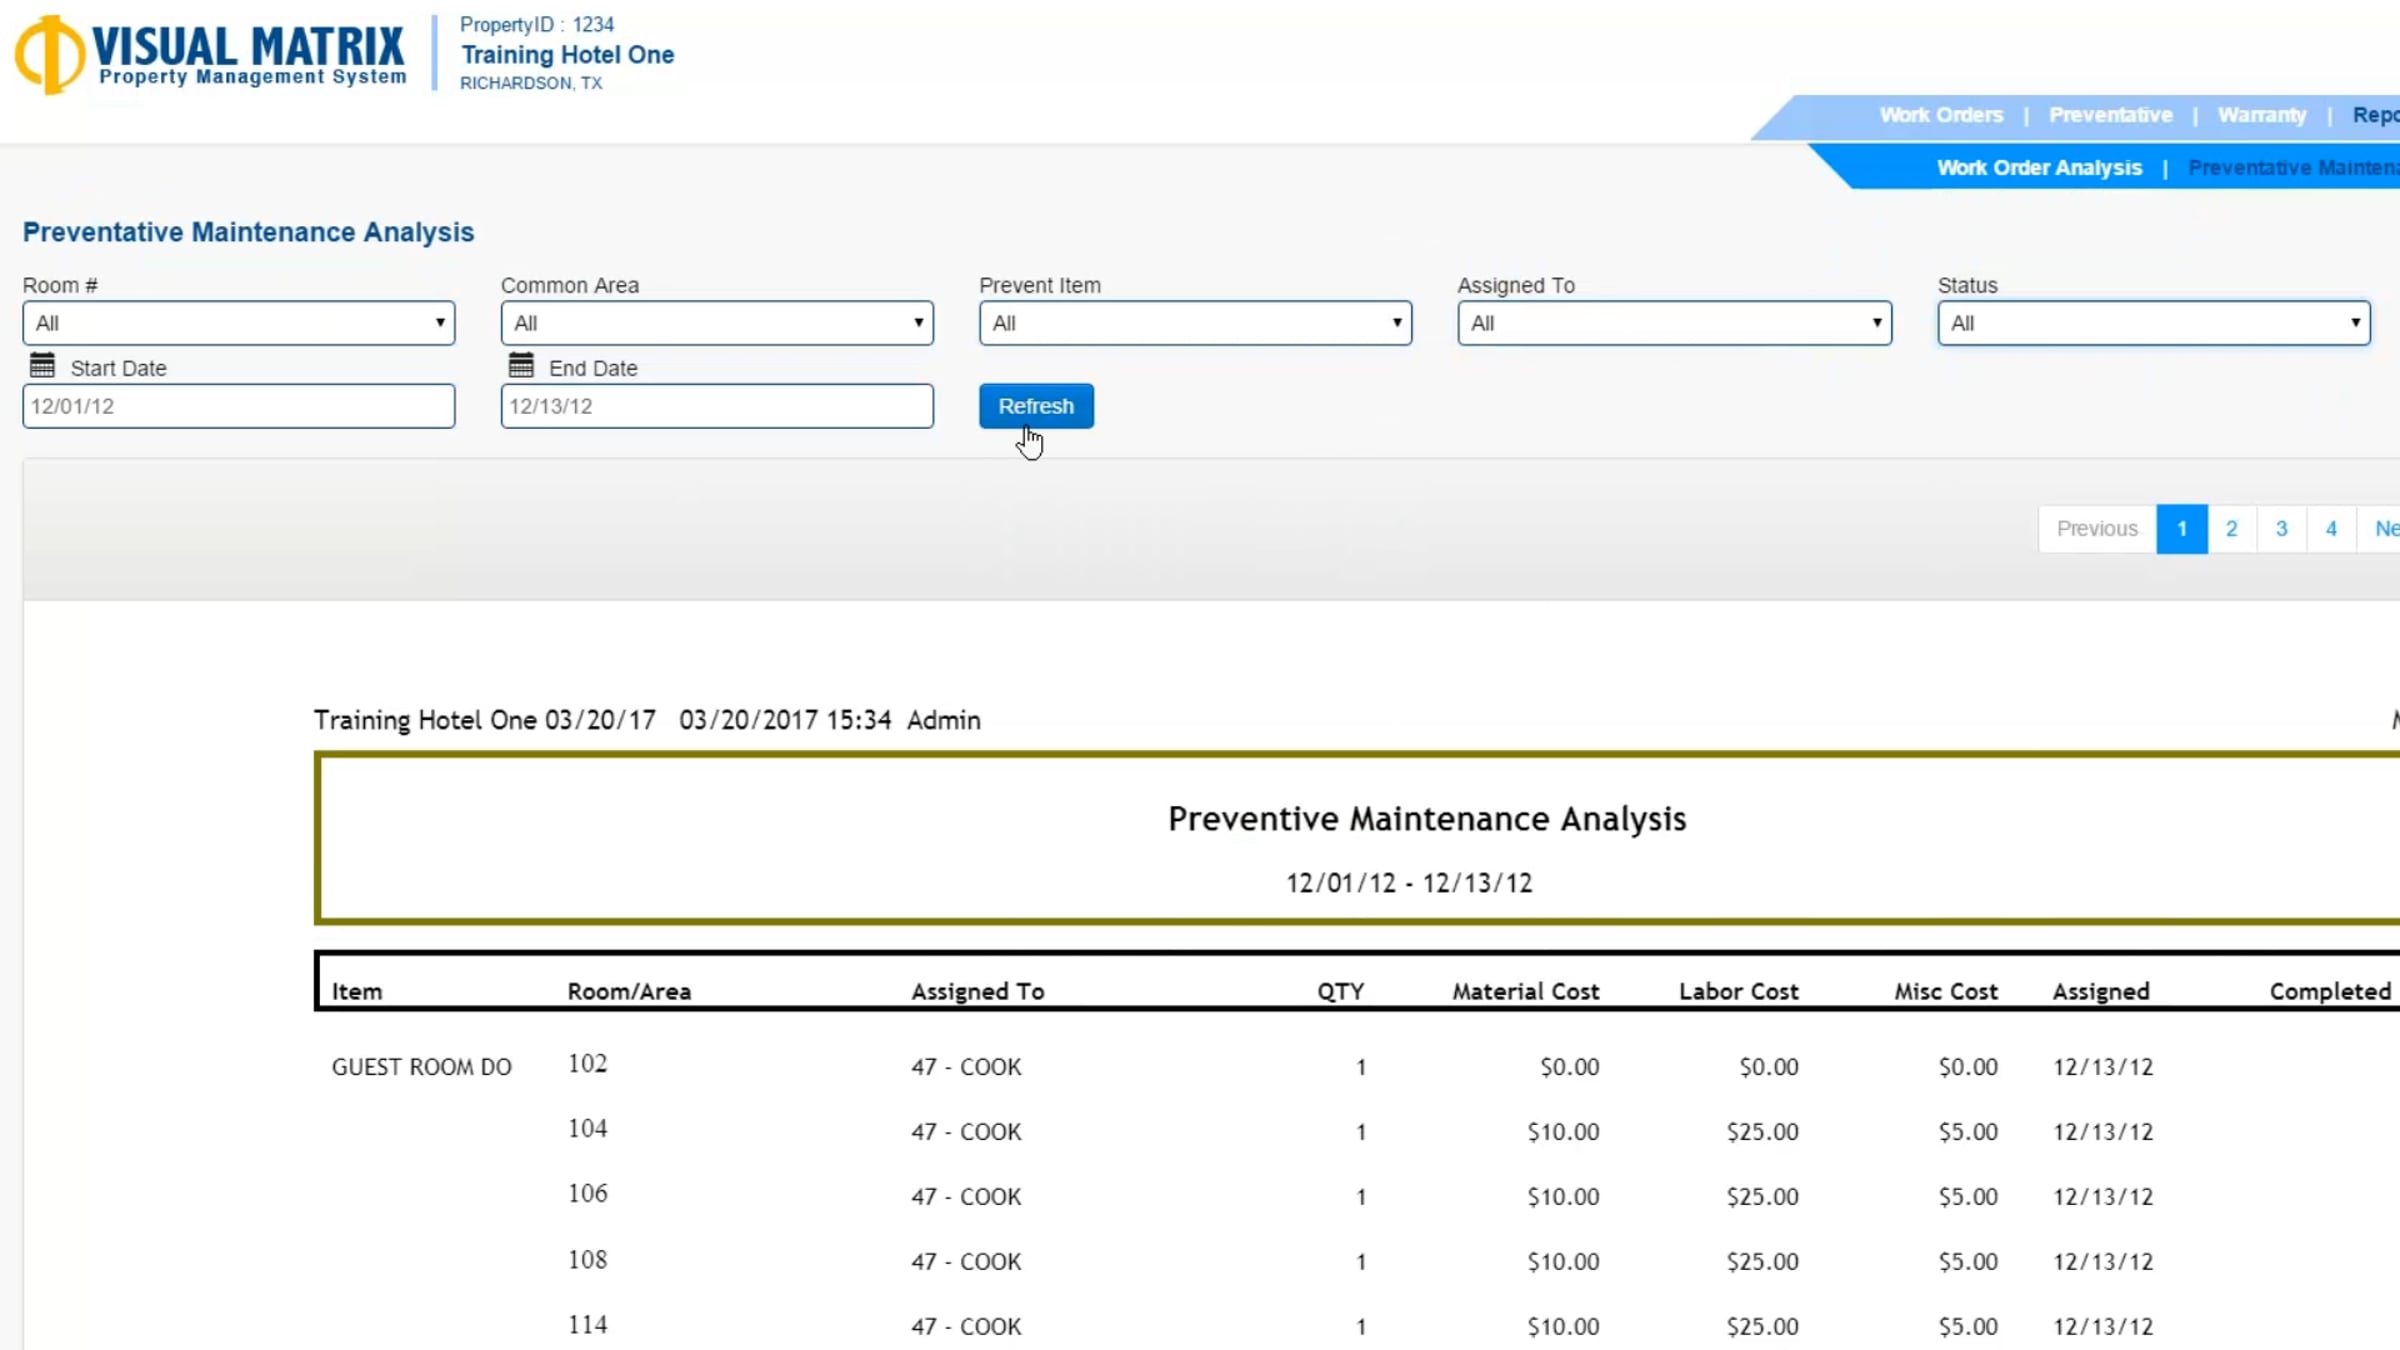This screenshot has width=2400, height=1350.
Task: Open the Prevent Item dropdown
Action: click(x=1195, y=323)
